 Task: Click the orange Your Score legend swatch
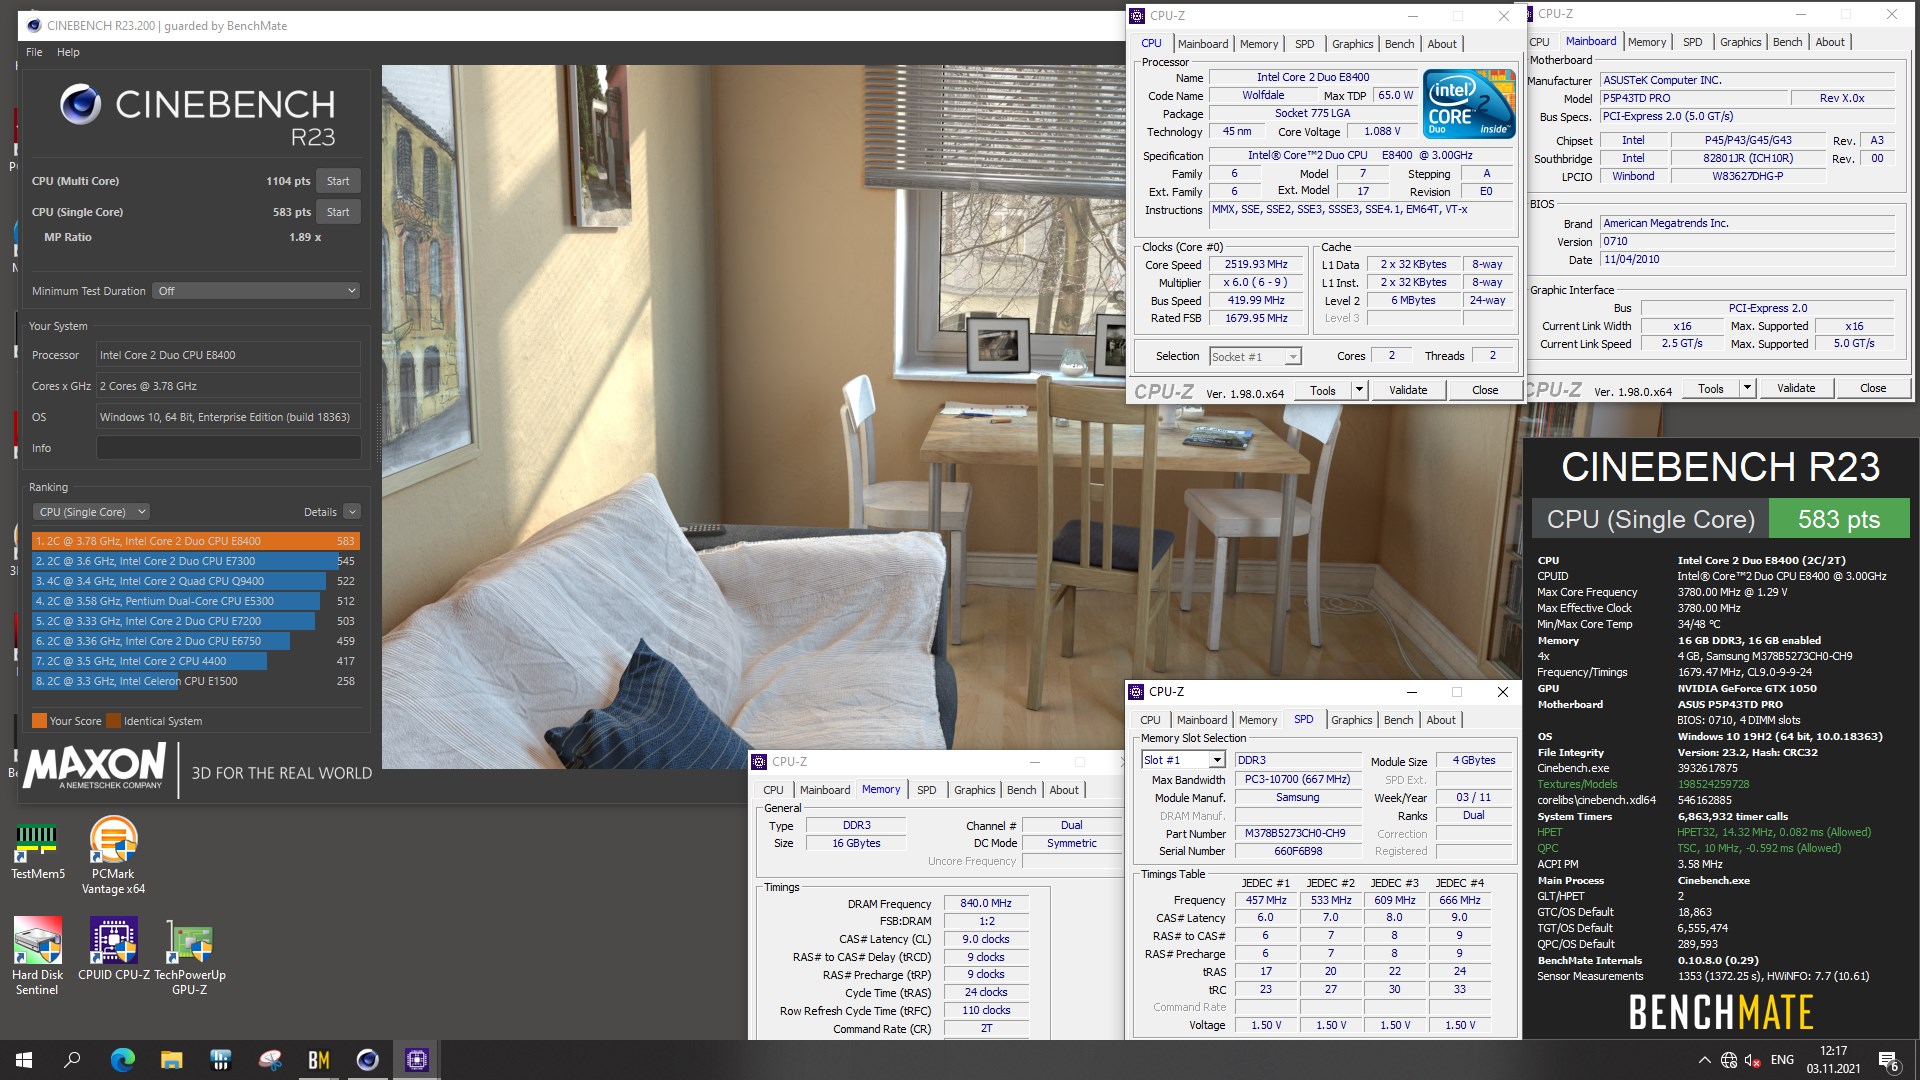pyautogui.click(x=39, y=721)
